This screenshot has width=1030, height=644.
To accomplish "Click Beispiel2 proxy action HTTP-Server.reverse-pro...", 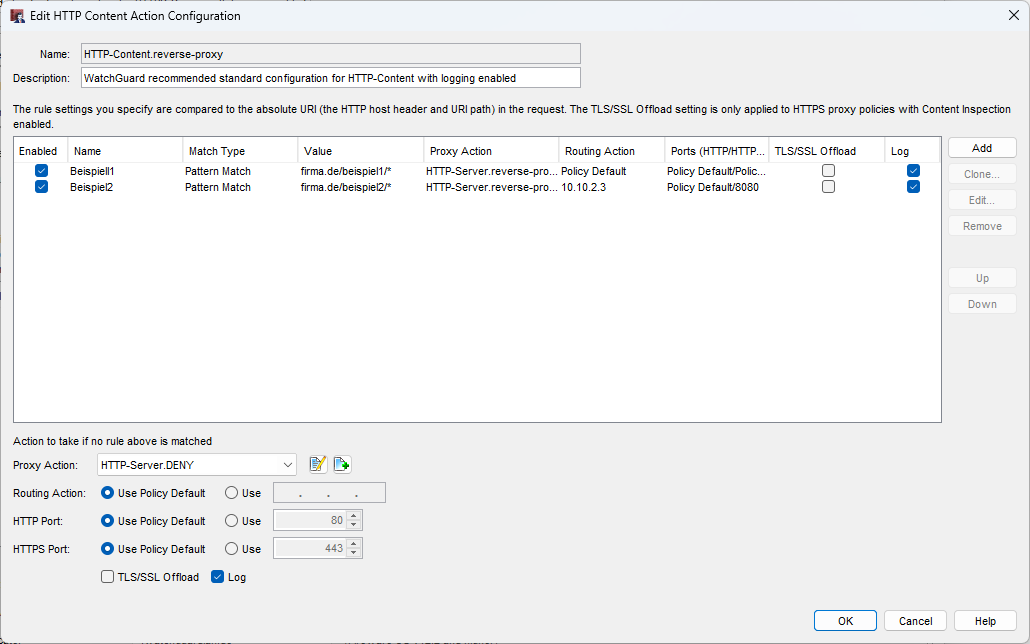I will coord(492,187).
